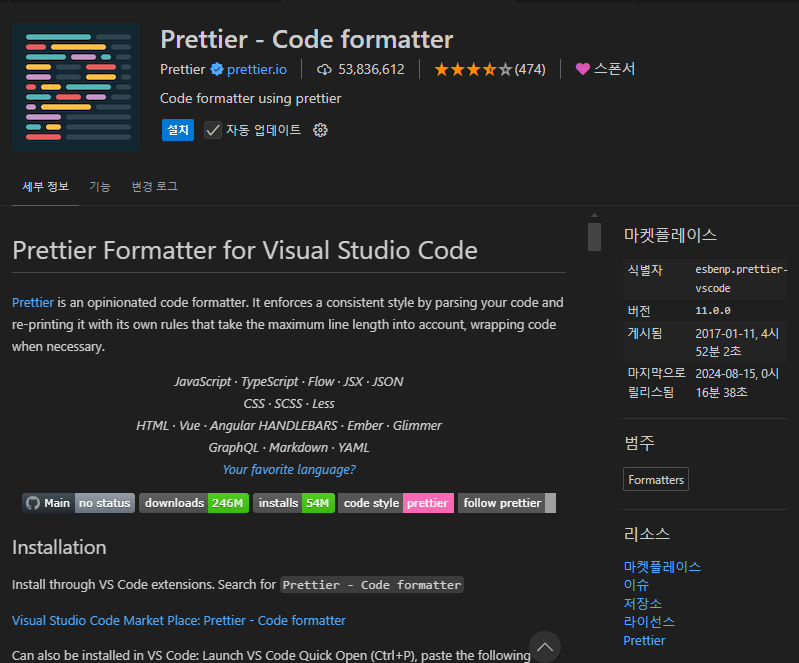Open the Prettier resource link in sidebar
This screenshot has width=799, height=663.
tap(644, 641)
